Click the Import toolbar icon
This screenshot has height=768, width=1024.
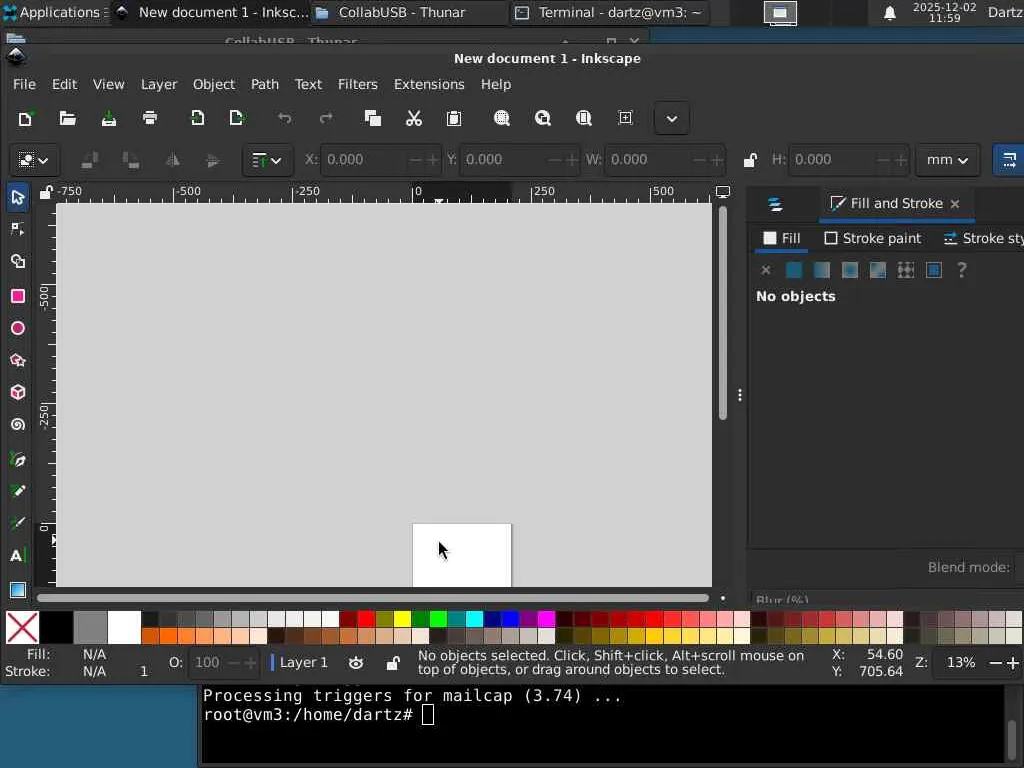197,118
